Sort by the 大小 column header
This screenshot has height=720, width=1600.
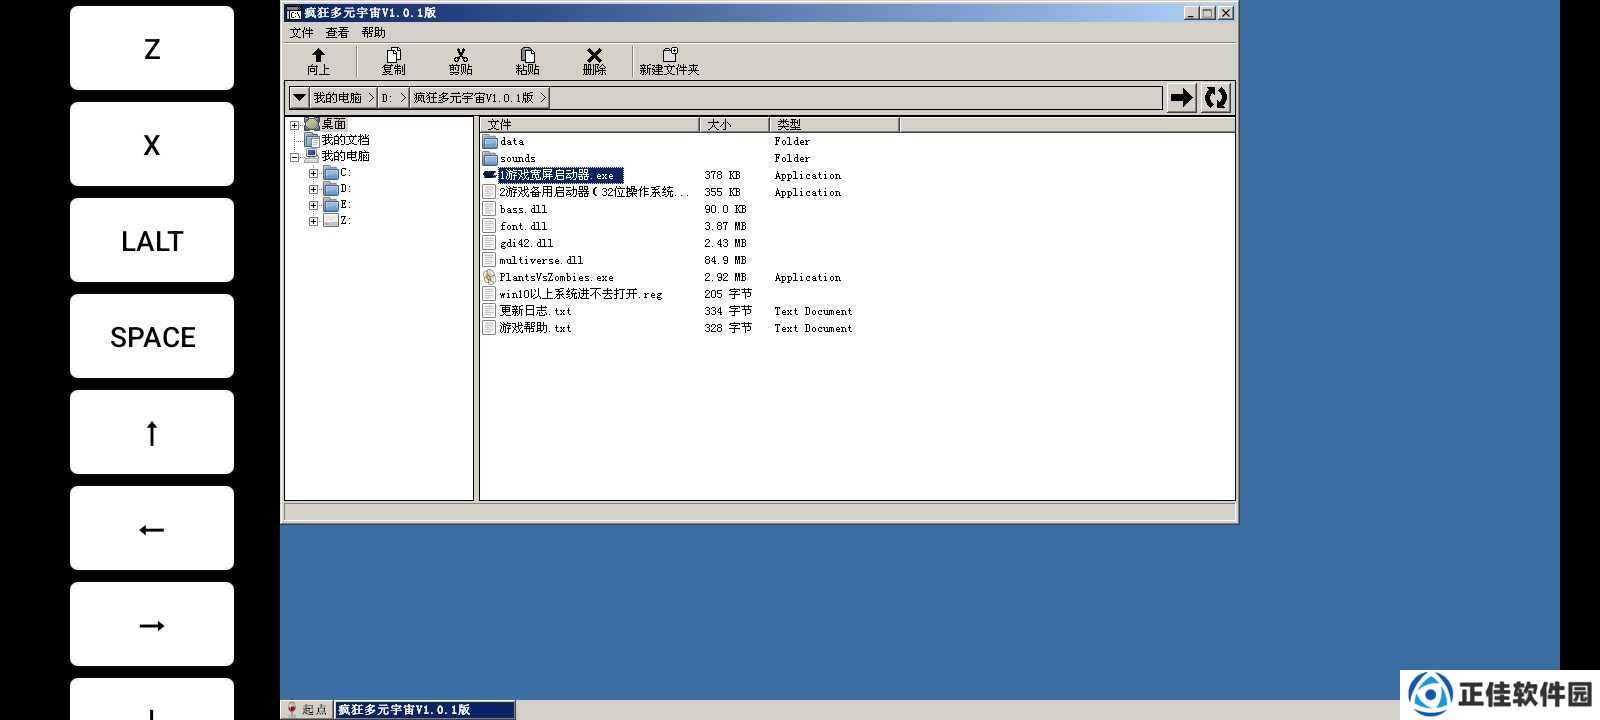[x=735, y=125]
